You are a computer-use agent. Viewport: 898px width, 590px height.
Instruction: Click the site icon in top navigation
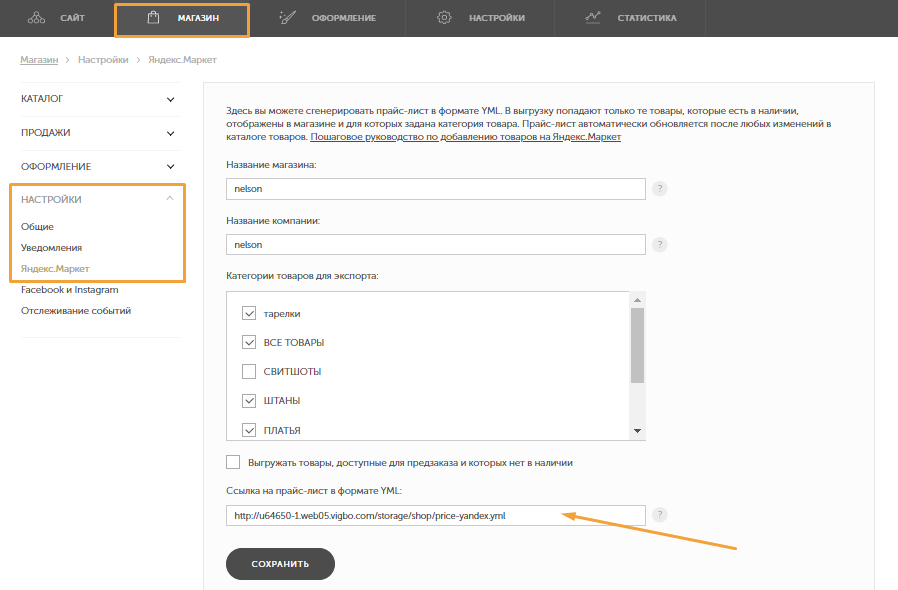(36, 18)
